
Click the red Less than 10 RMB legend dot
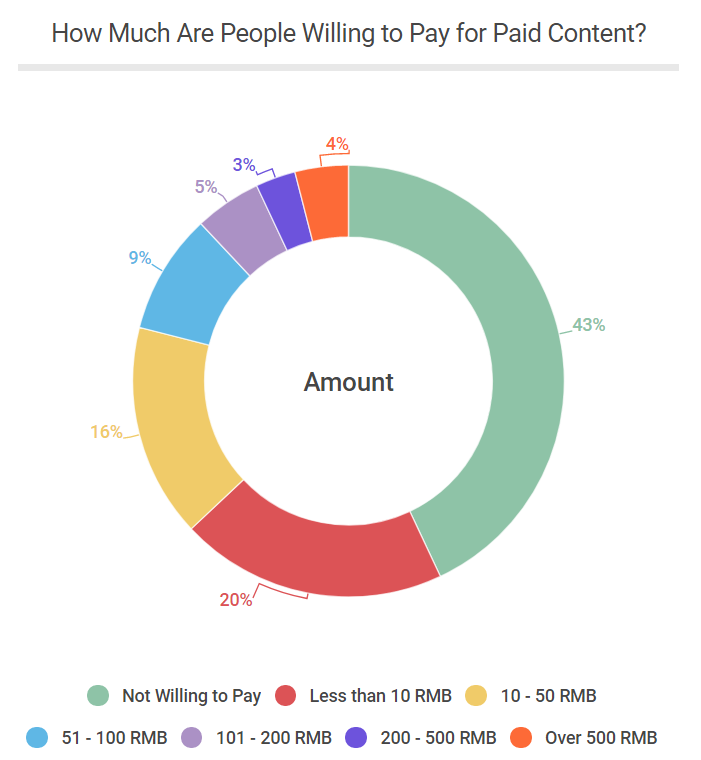tap(286, 695)
